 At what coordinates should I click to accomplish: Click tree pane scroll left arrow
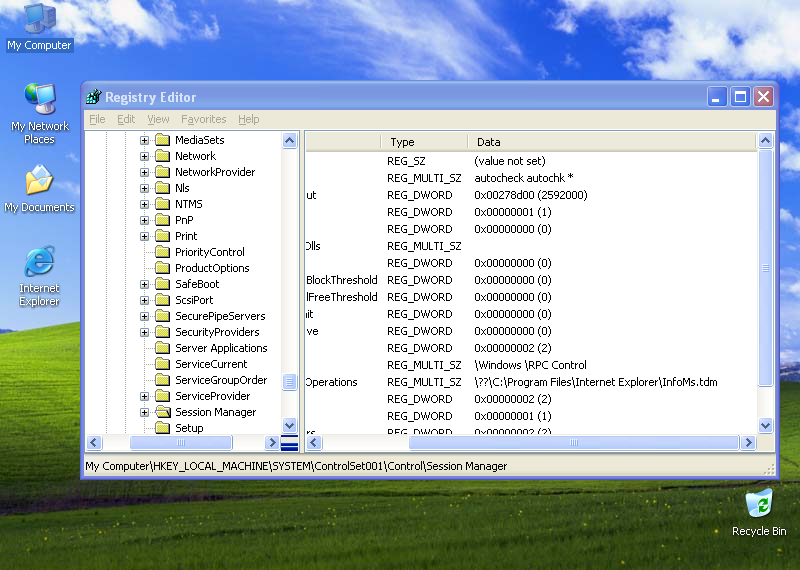click(94, 442)
